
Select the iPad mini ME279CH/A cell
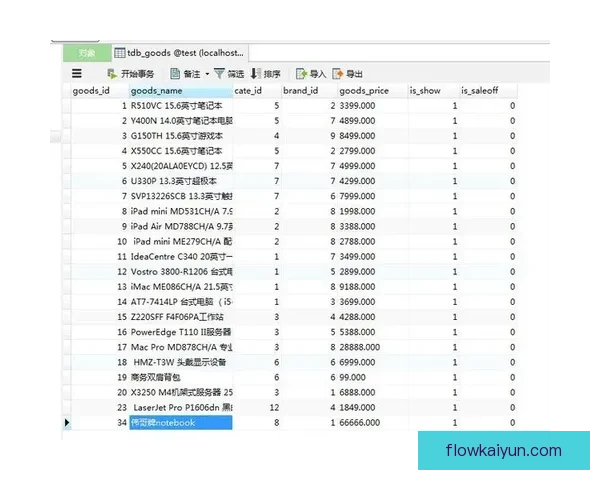181,242
